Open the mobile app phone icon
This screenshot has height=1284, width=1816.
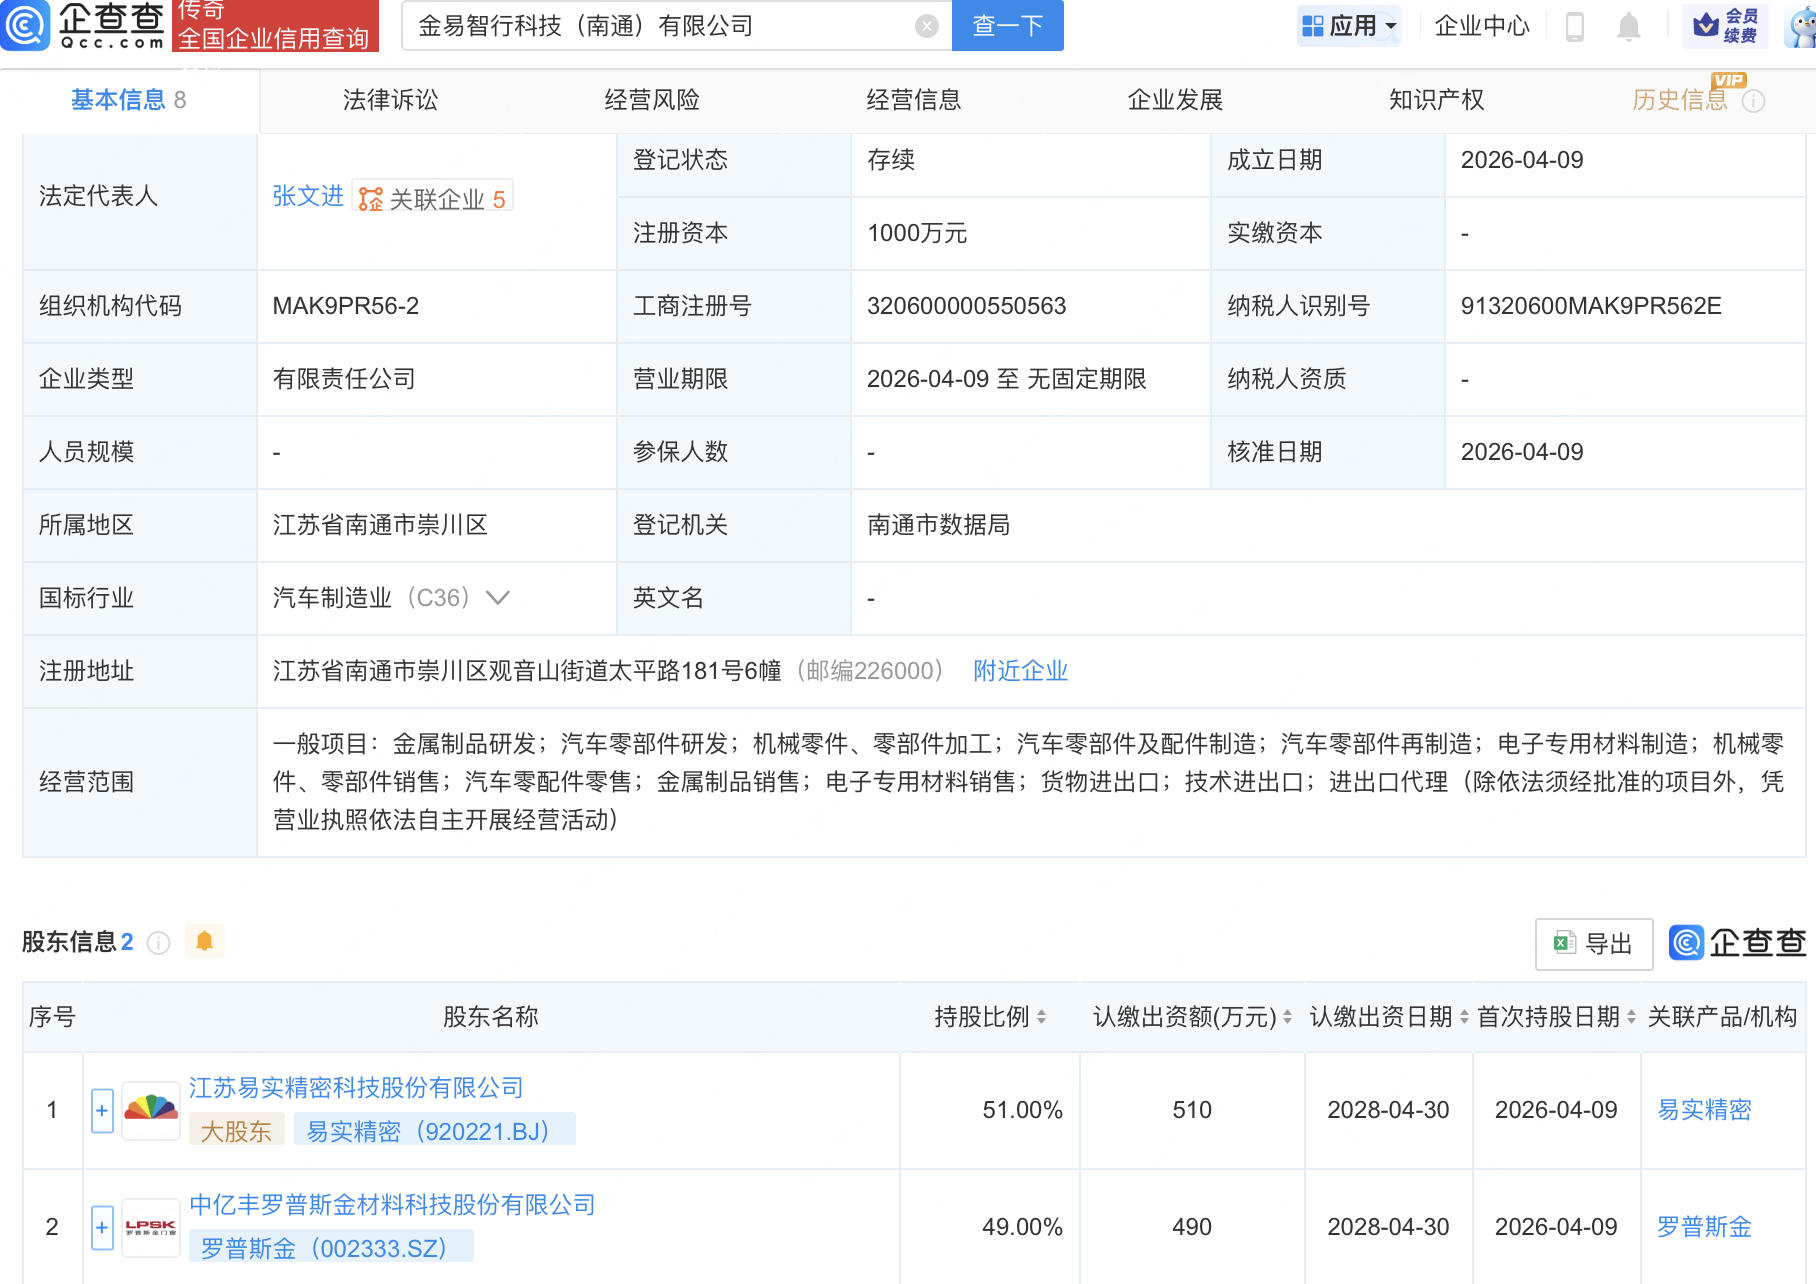coord(1574,27)
